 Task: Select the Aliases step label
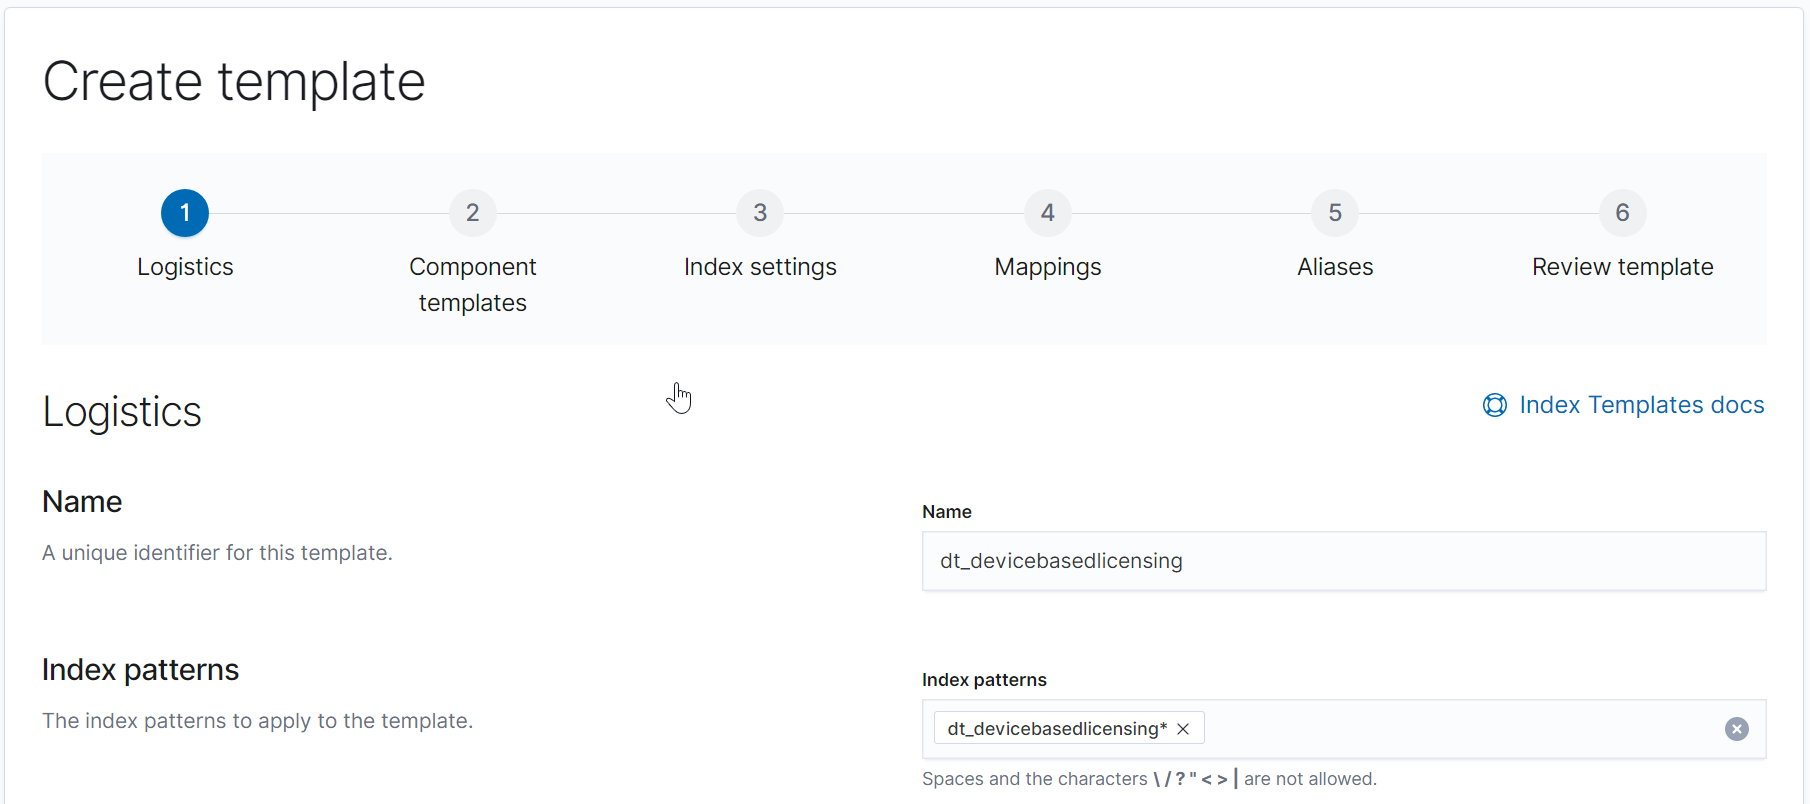(1335, 267)
